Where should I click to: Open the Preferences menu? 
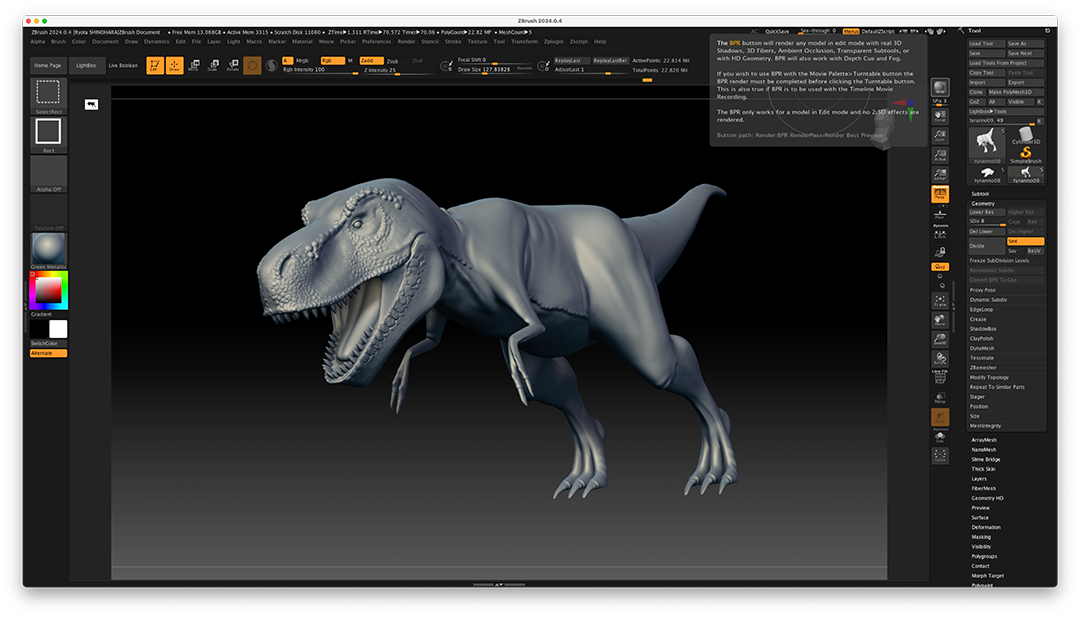[x=377, y=41]
